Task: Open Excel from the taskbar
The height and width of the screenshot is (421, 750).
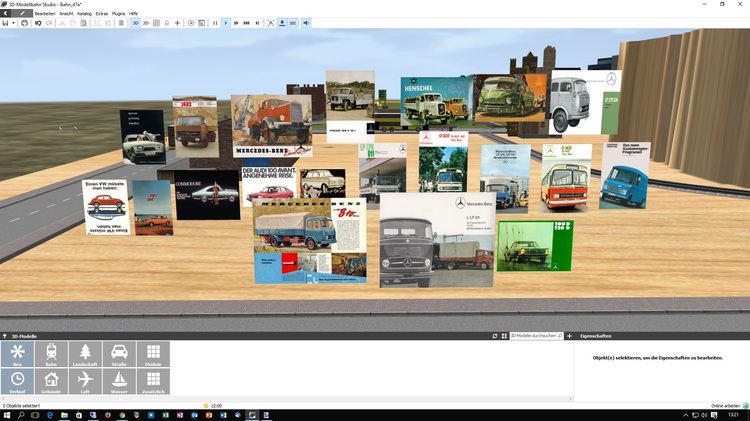Action: coord(165,415)
